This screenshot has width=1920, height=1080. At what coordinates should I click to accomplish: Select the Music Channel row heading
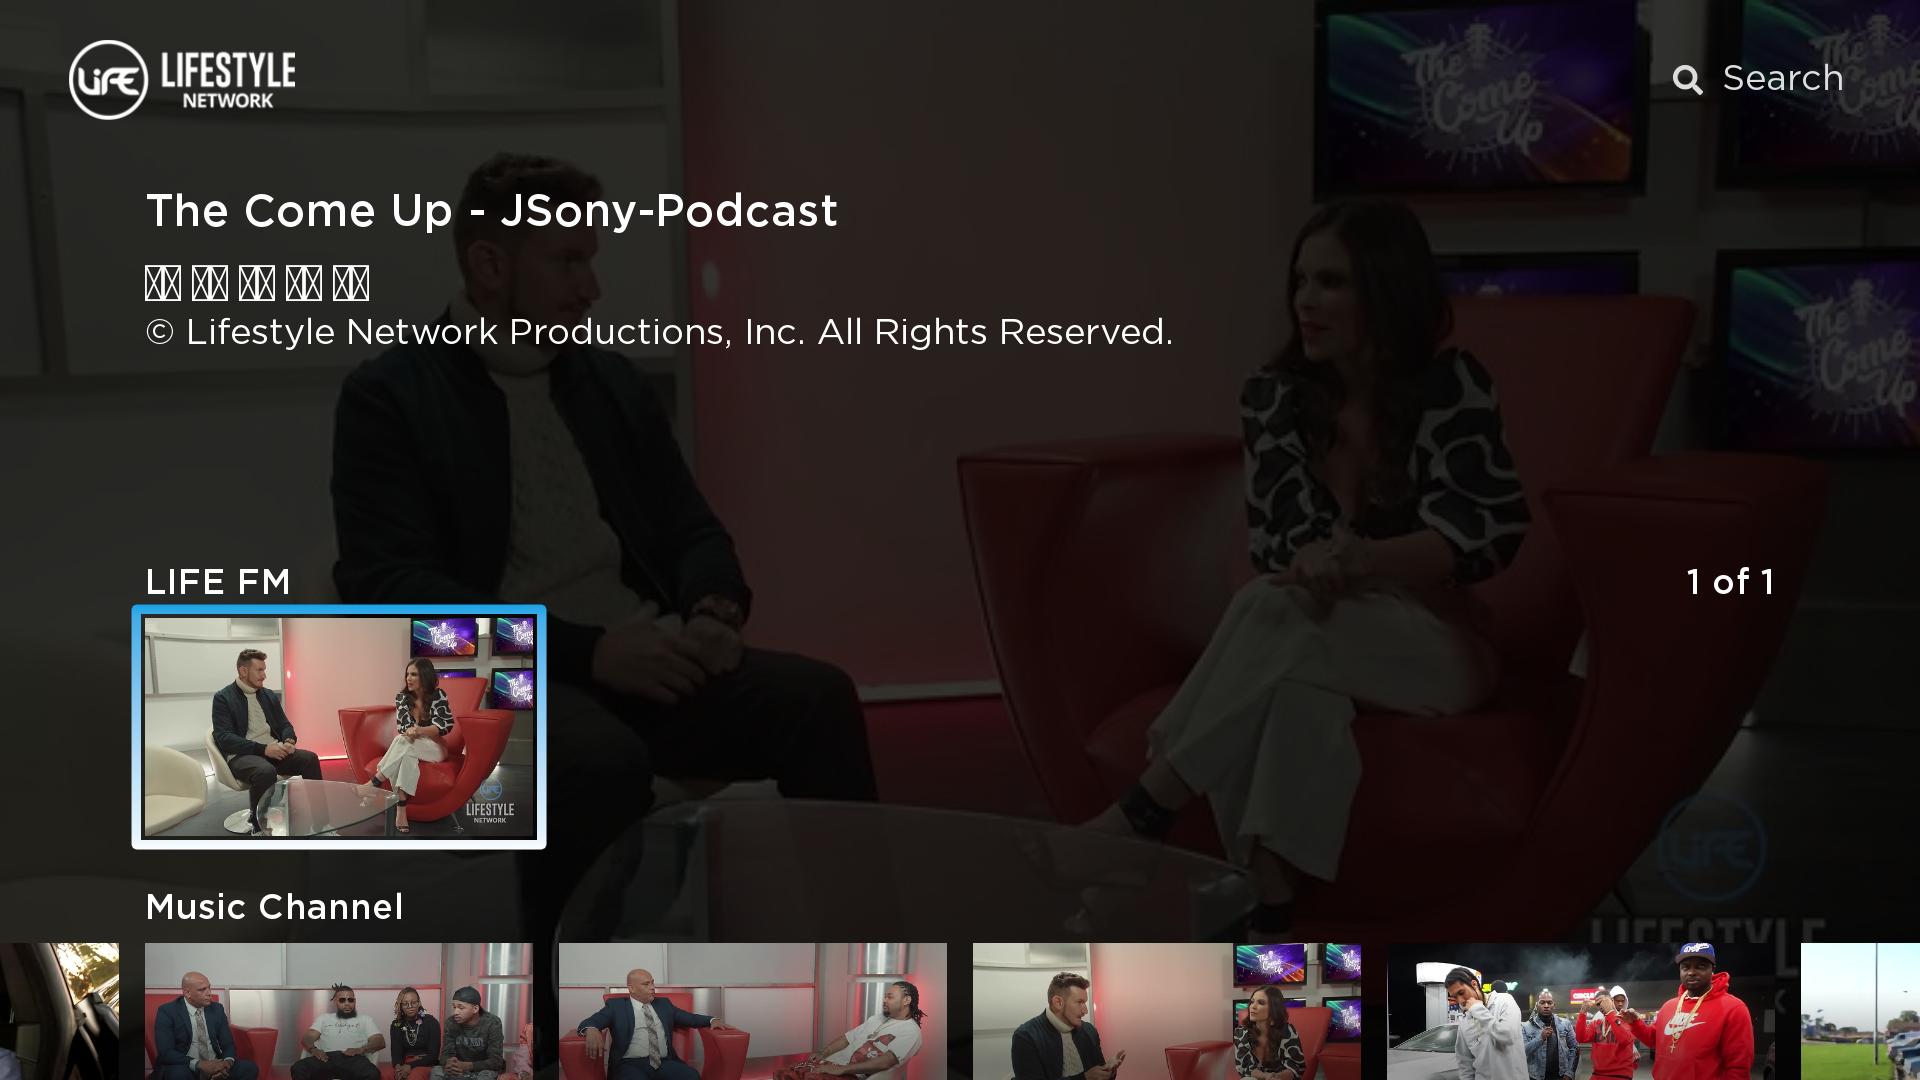[x=274, y=907]
